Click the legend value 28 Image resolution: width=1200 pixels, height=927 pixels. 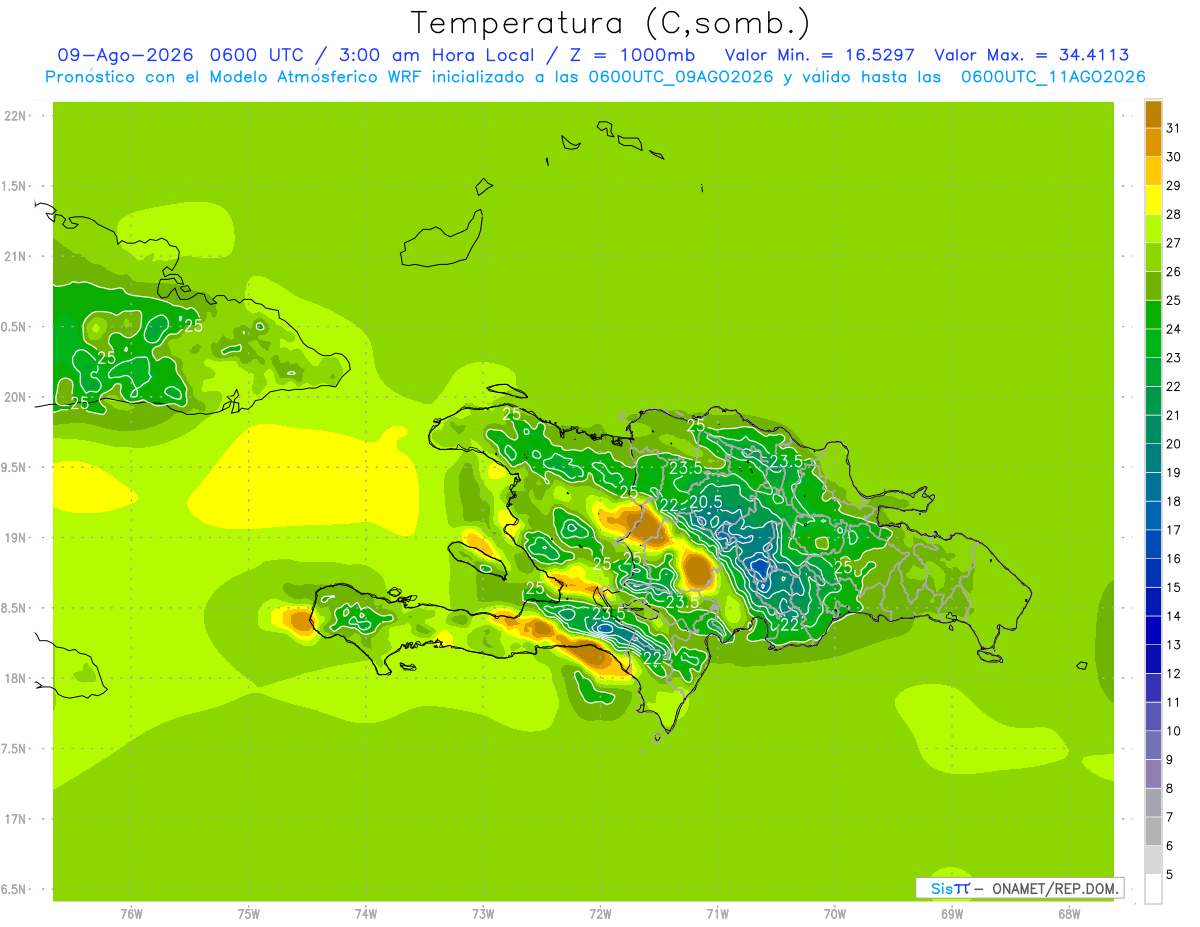point(1173,214)
